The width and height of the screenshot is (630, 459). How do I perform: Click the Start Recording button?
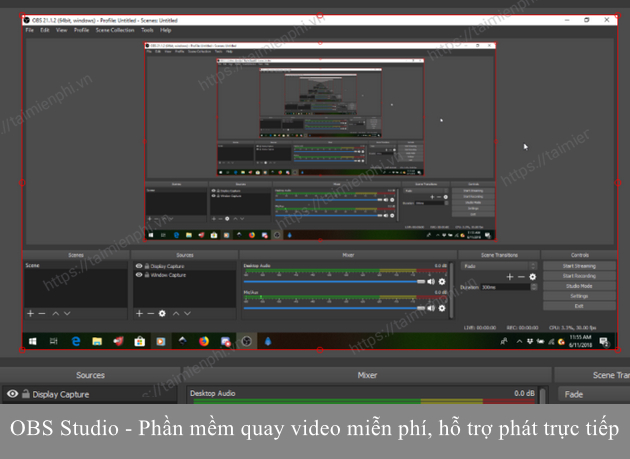point(579,276)
